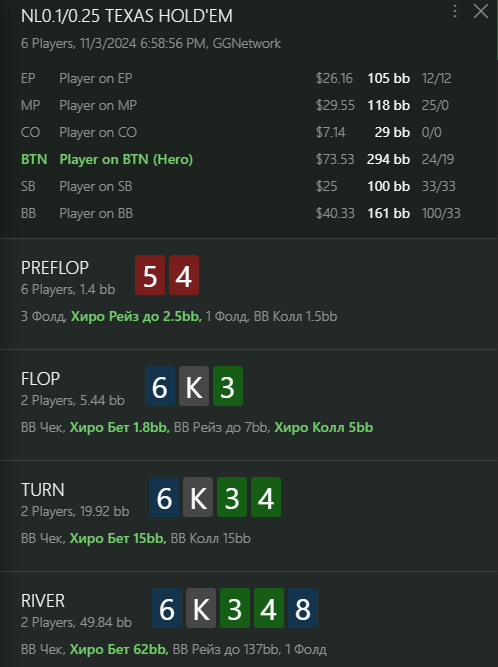
Task: Click hero's red 5 hole card
Action: (x=150, y=275)
